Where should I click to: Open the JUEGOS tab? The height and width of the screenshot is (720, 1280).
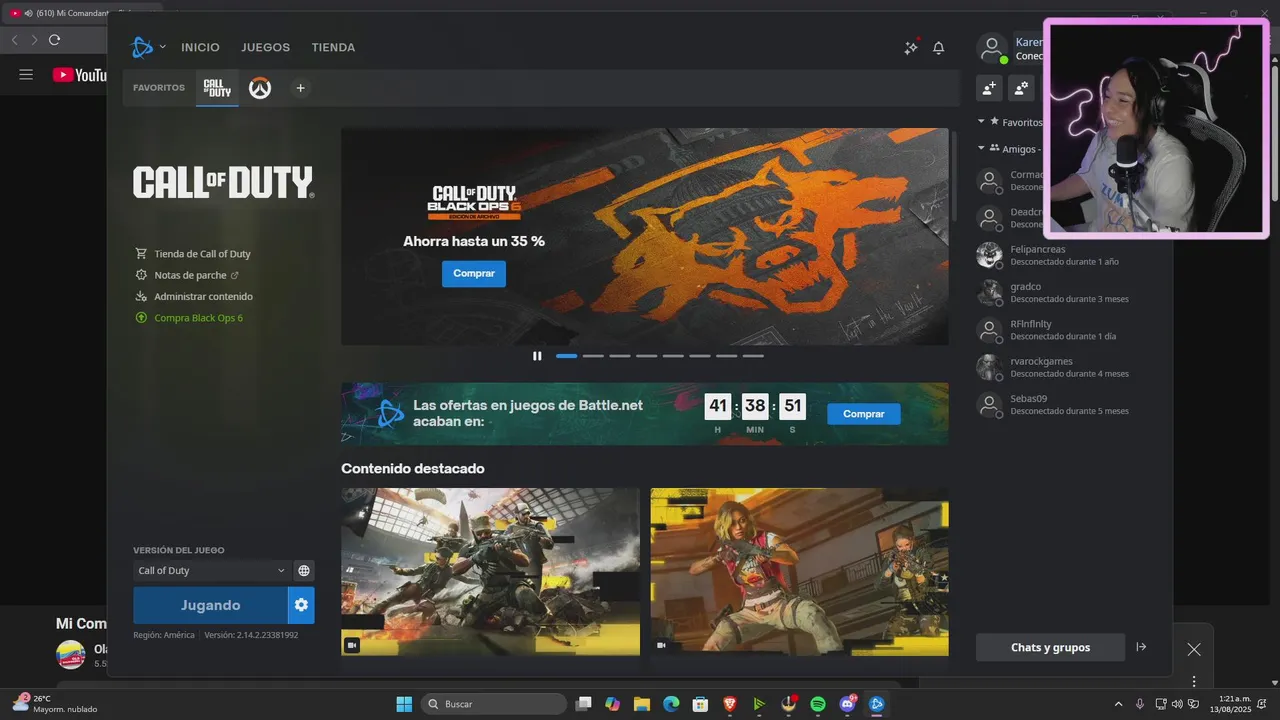point(265,47)
